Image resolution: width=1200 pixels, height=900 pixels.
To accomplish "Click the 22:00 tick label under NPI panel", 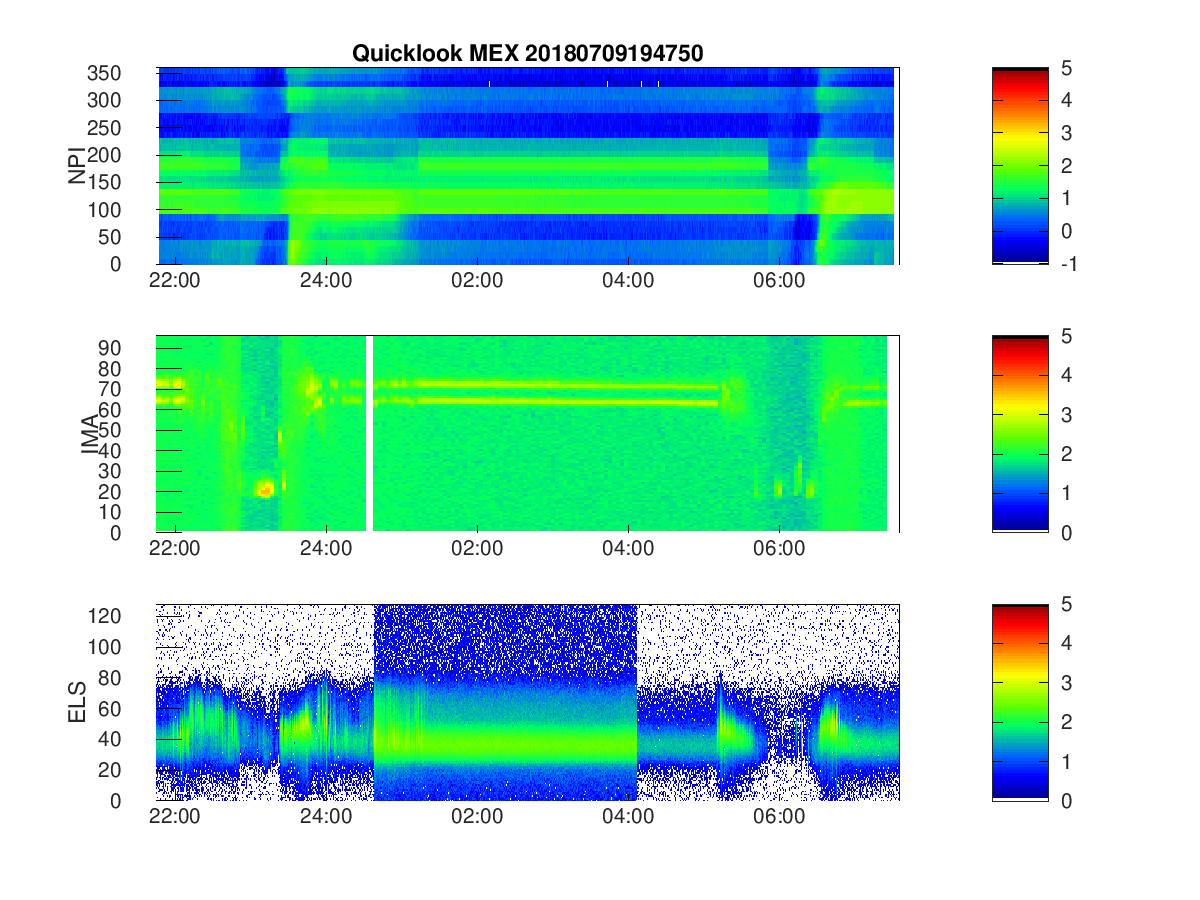I will [175, 281].
